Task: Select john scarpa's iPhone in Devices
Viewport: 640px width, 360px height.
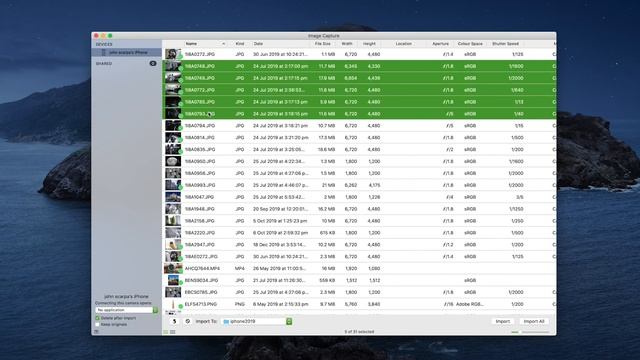Action: [127, 52]
